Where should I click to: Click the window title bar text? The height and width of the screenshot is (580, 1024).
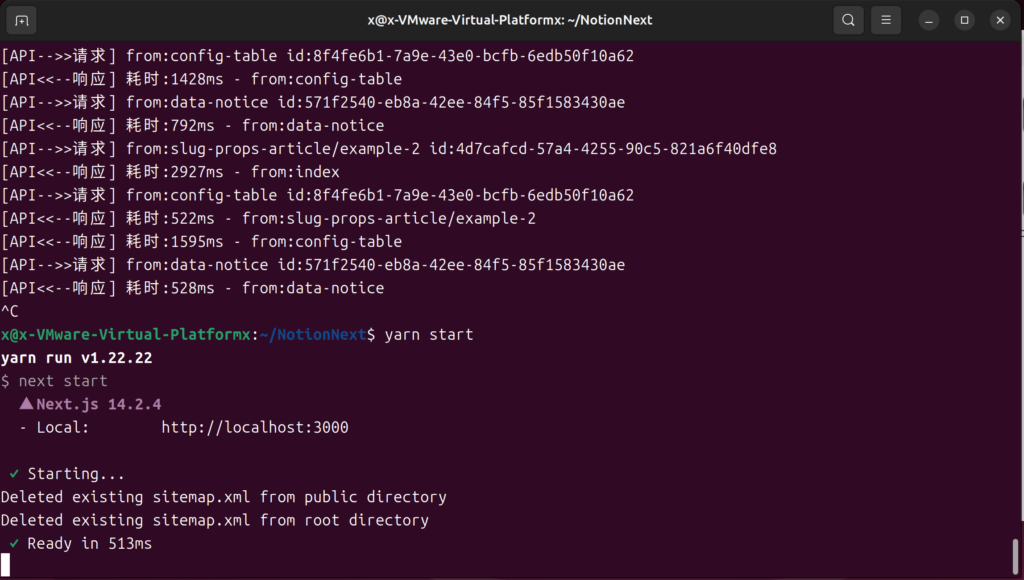pos(511,20)
